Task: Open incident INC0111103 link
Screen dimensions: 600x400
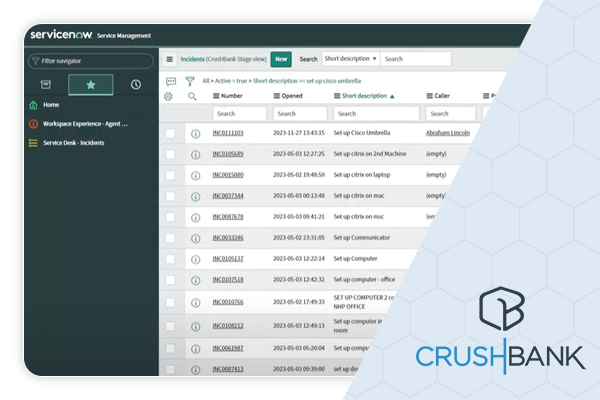Action: pyautogui.click(x=228, y=133)
